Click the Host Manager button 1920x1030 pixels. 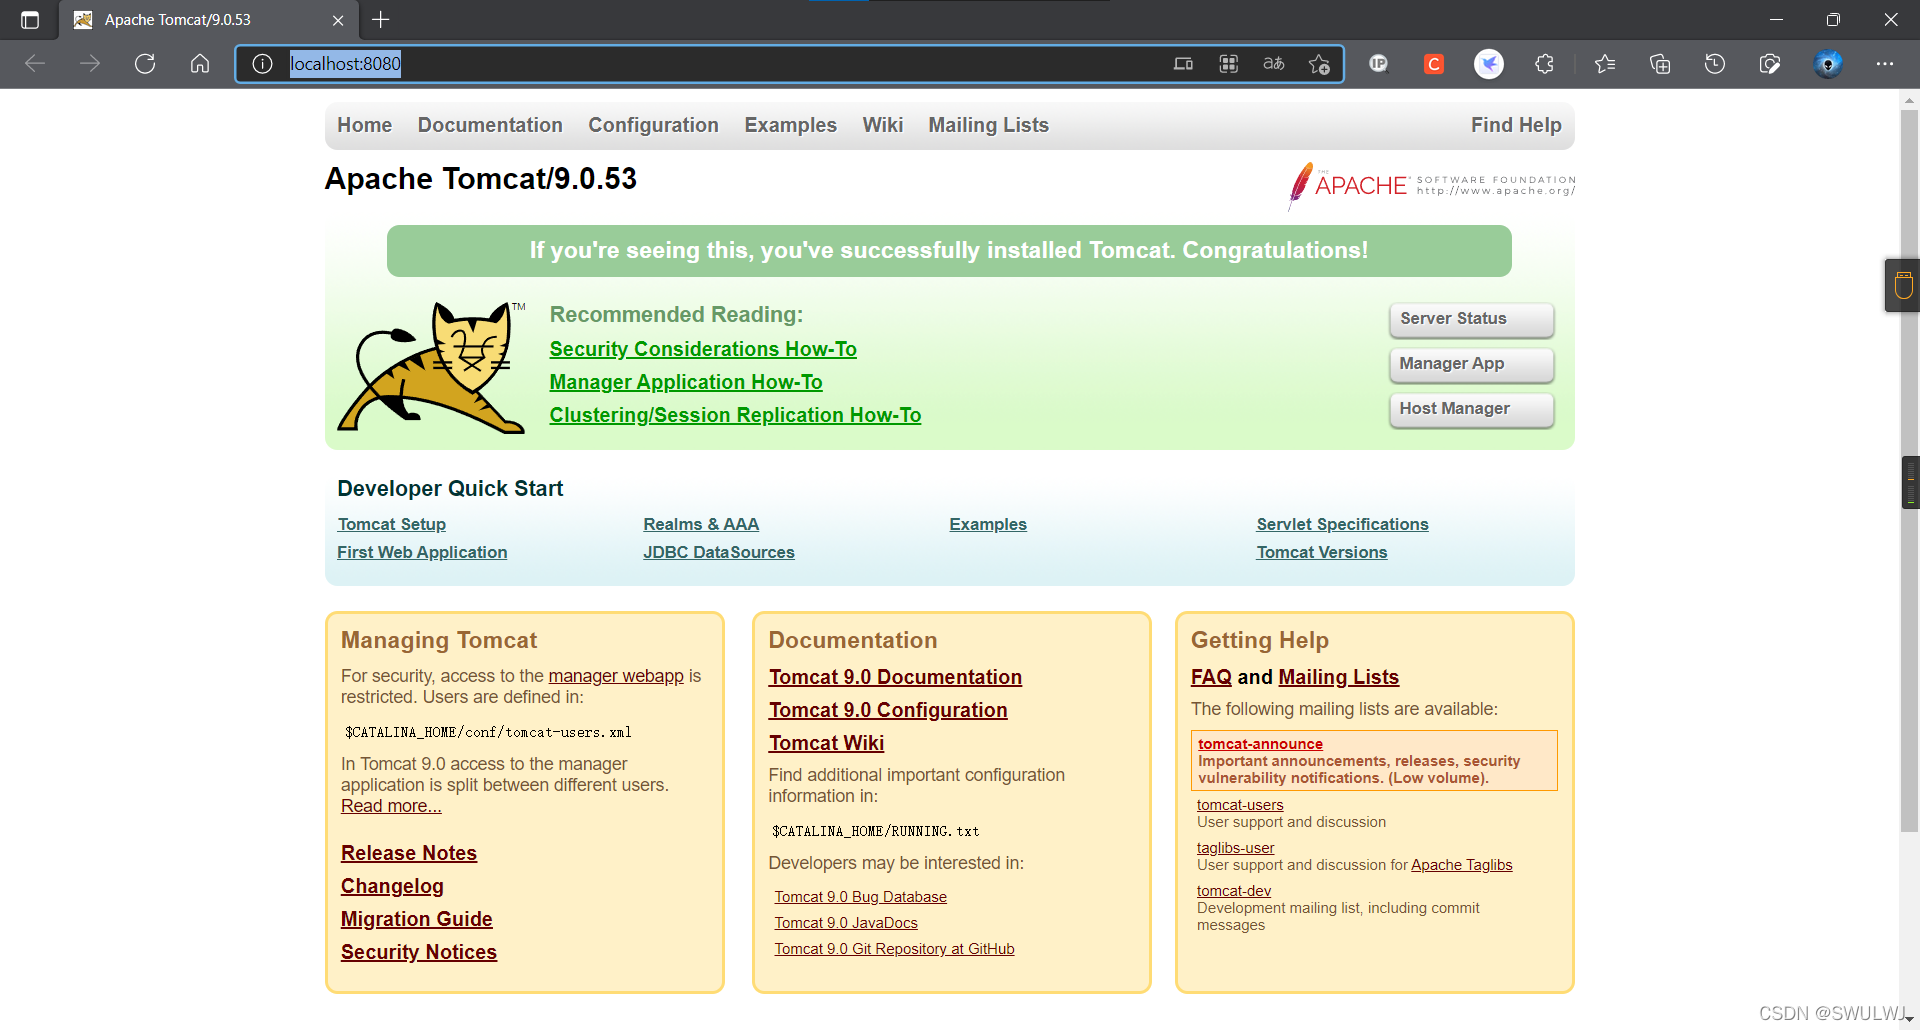point(1471,409)
